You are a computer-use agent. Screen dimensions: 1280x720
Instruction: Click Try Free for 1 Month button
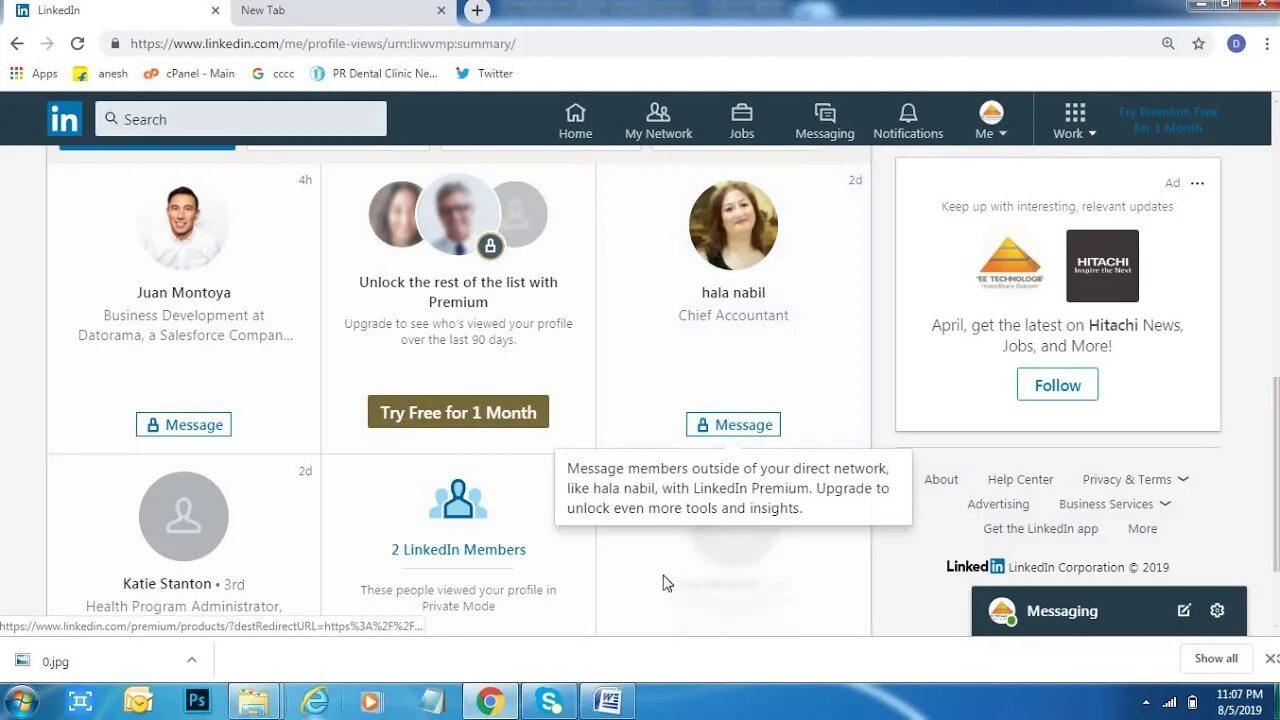[x=458, y=412]
